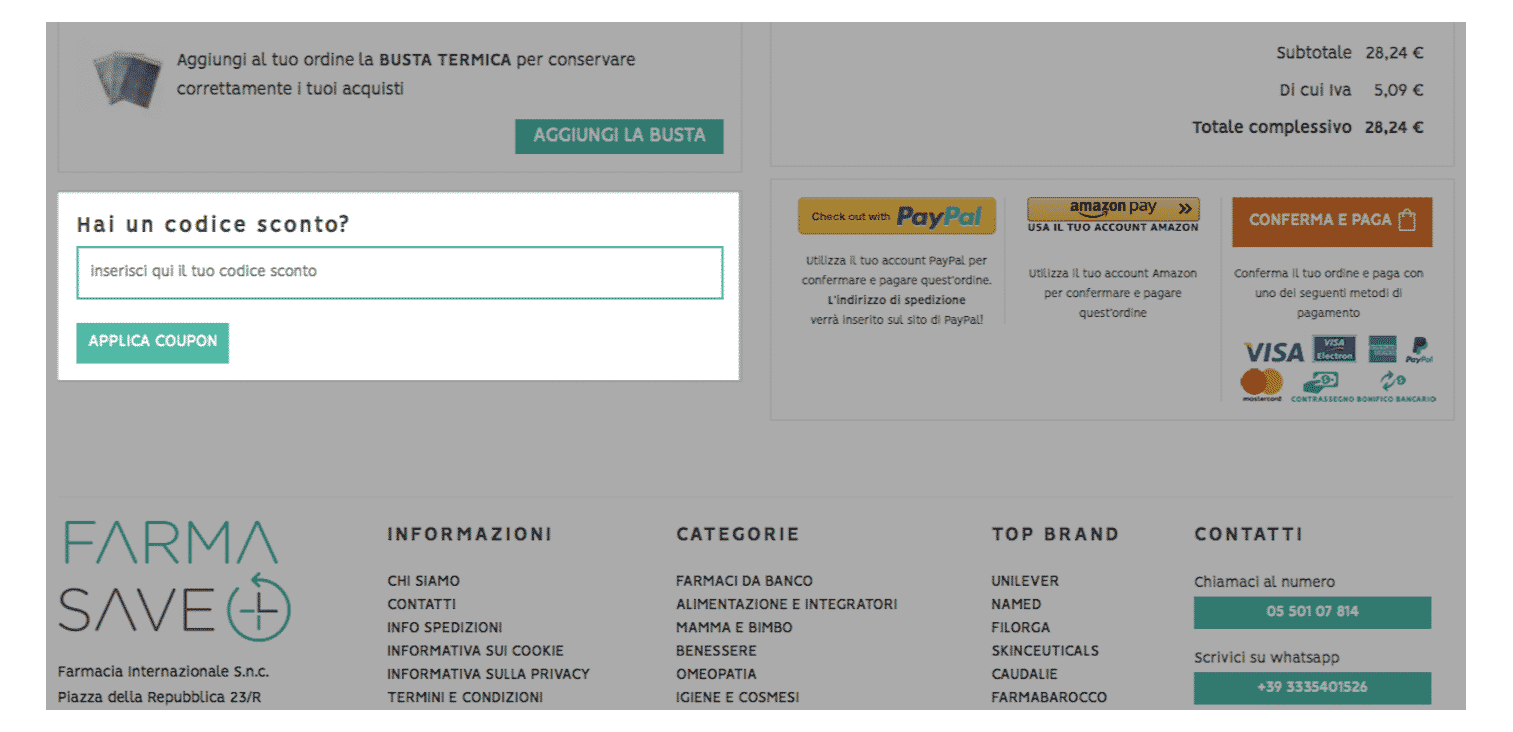
Task: Focus the discount code input field
Action: coord(400,272)
